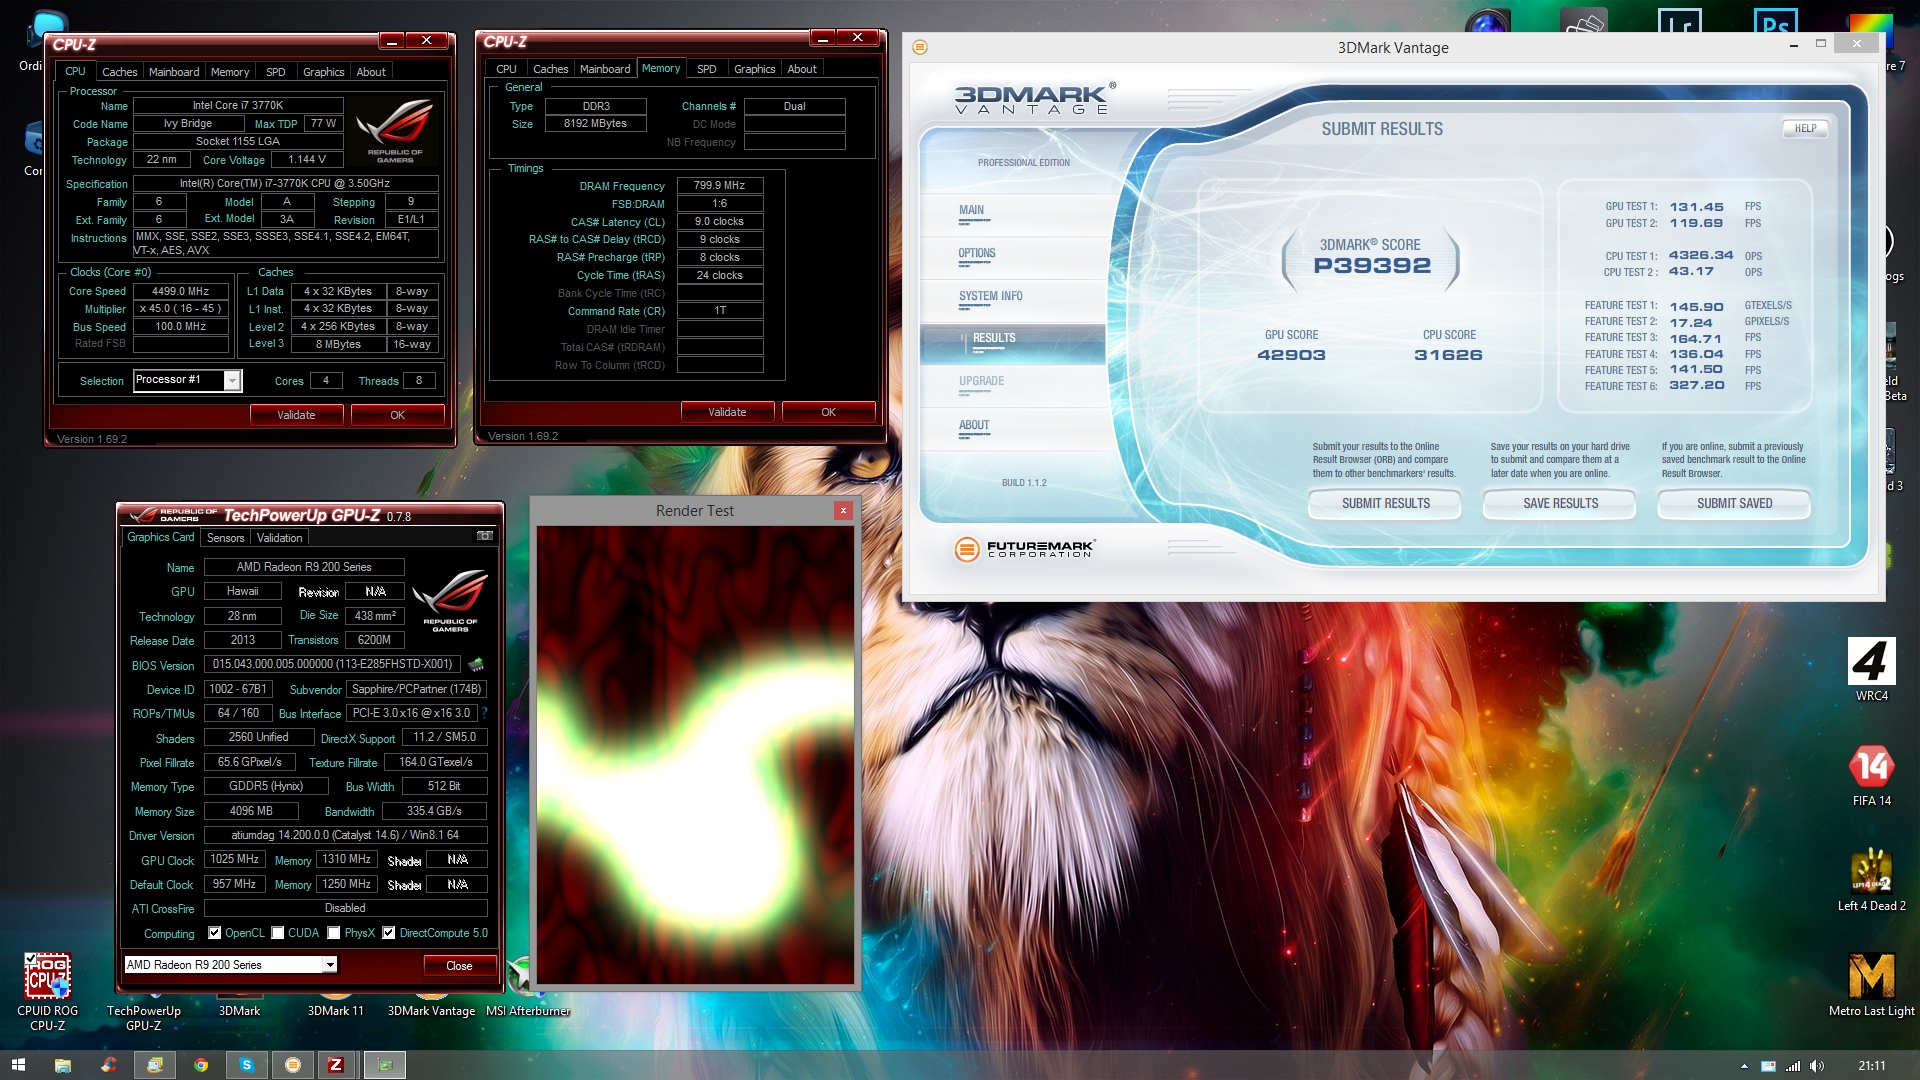
Task: Click the CCleaner brush taskbar icon
Action: pos(109,1065)
